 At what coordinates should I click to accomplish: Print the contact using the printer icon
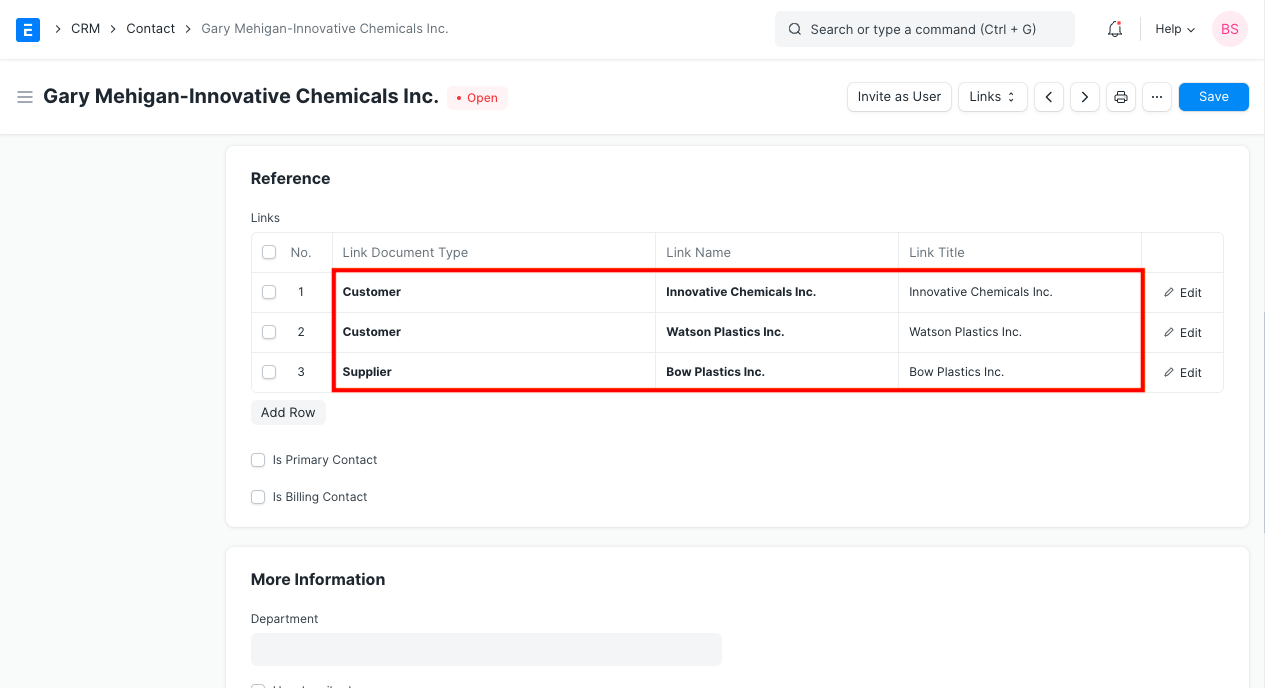click(1120, 97)
